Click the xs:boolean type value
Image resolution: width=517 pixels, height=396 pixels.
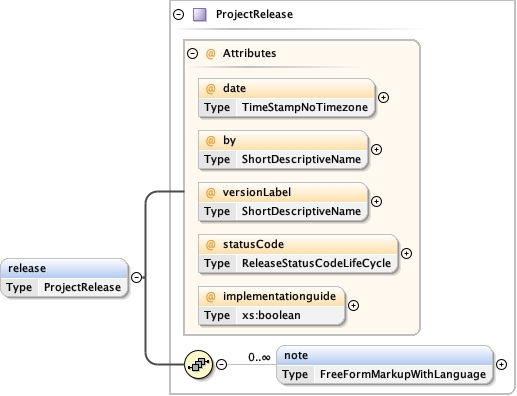coord(271,315)
